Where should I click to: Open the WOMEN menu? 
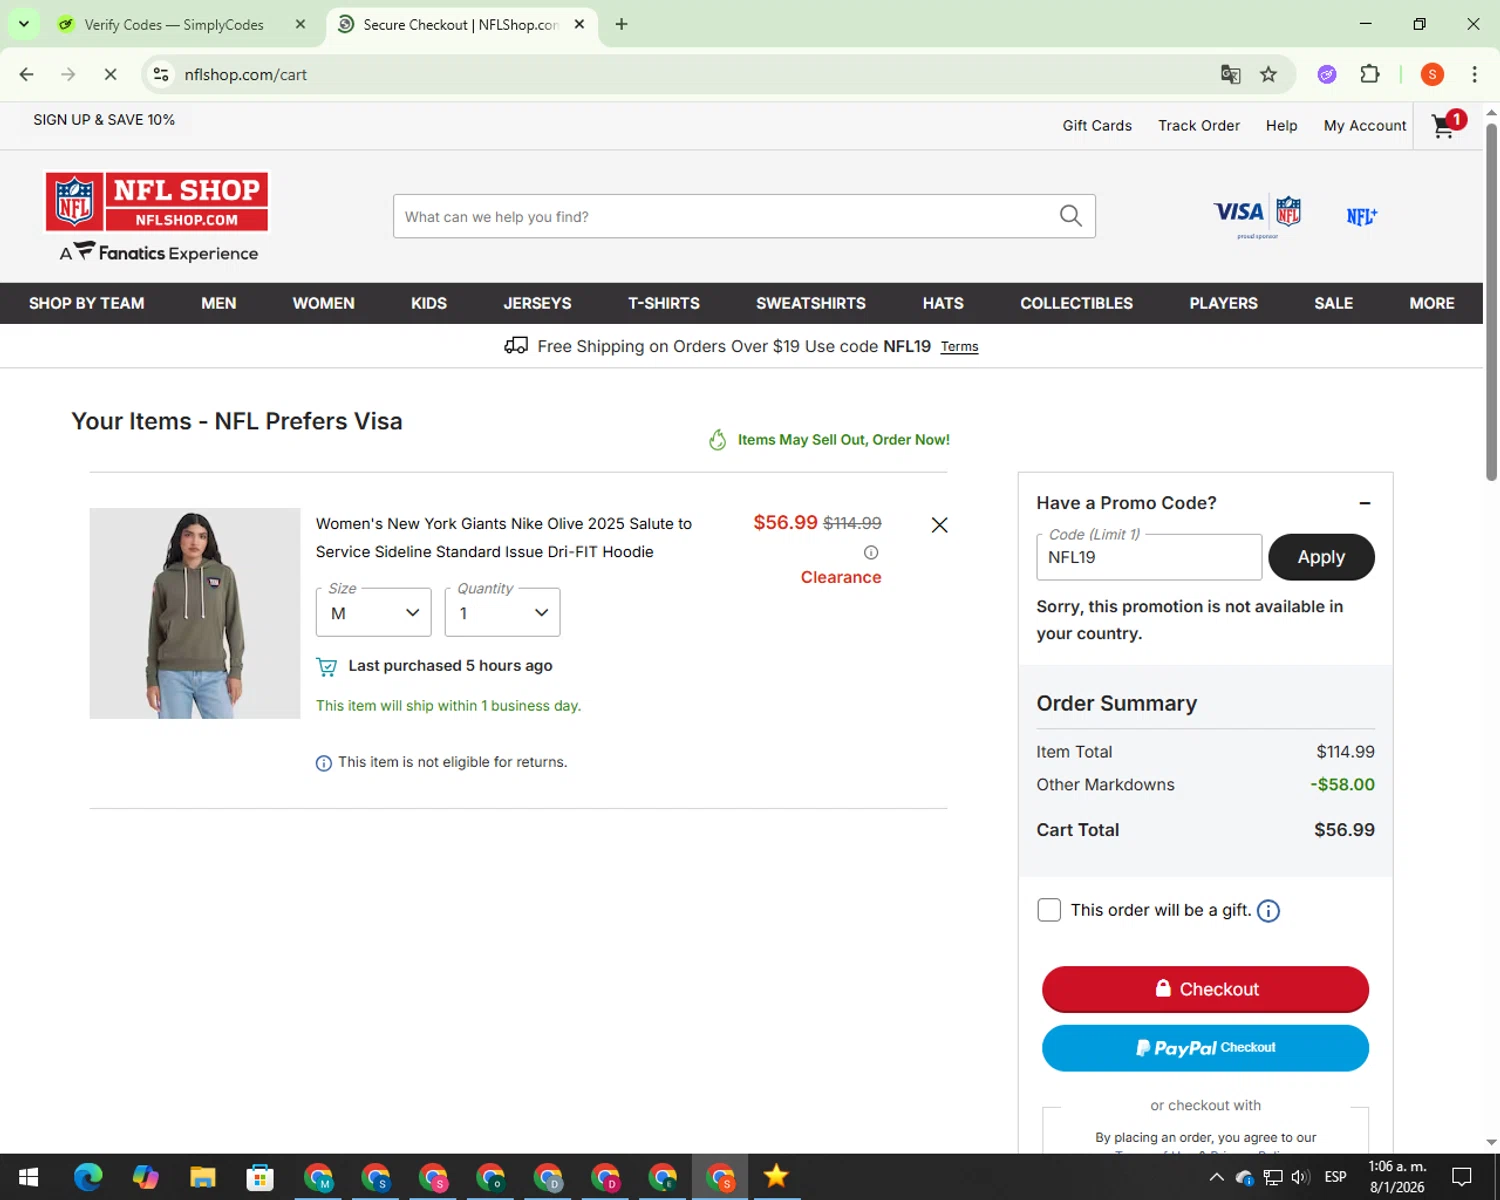323,303
